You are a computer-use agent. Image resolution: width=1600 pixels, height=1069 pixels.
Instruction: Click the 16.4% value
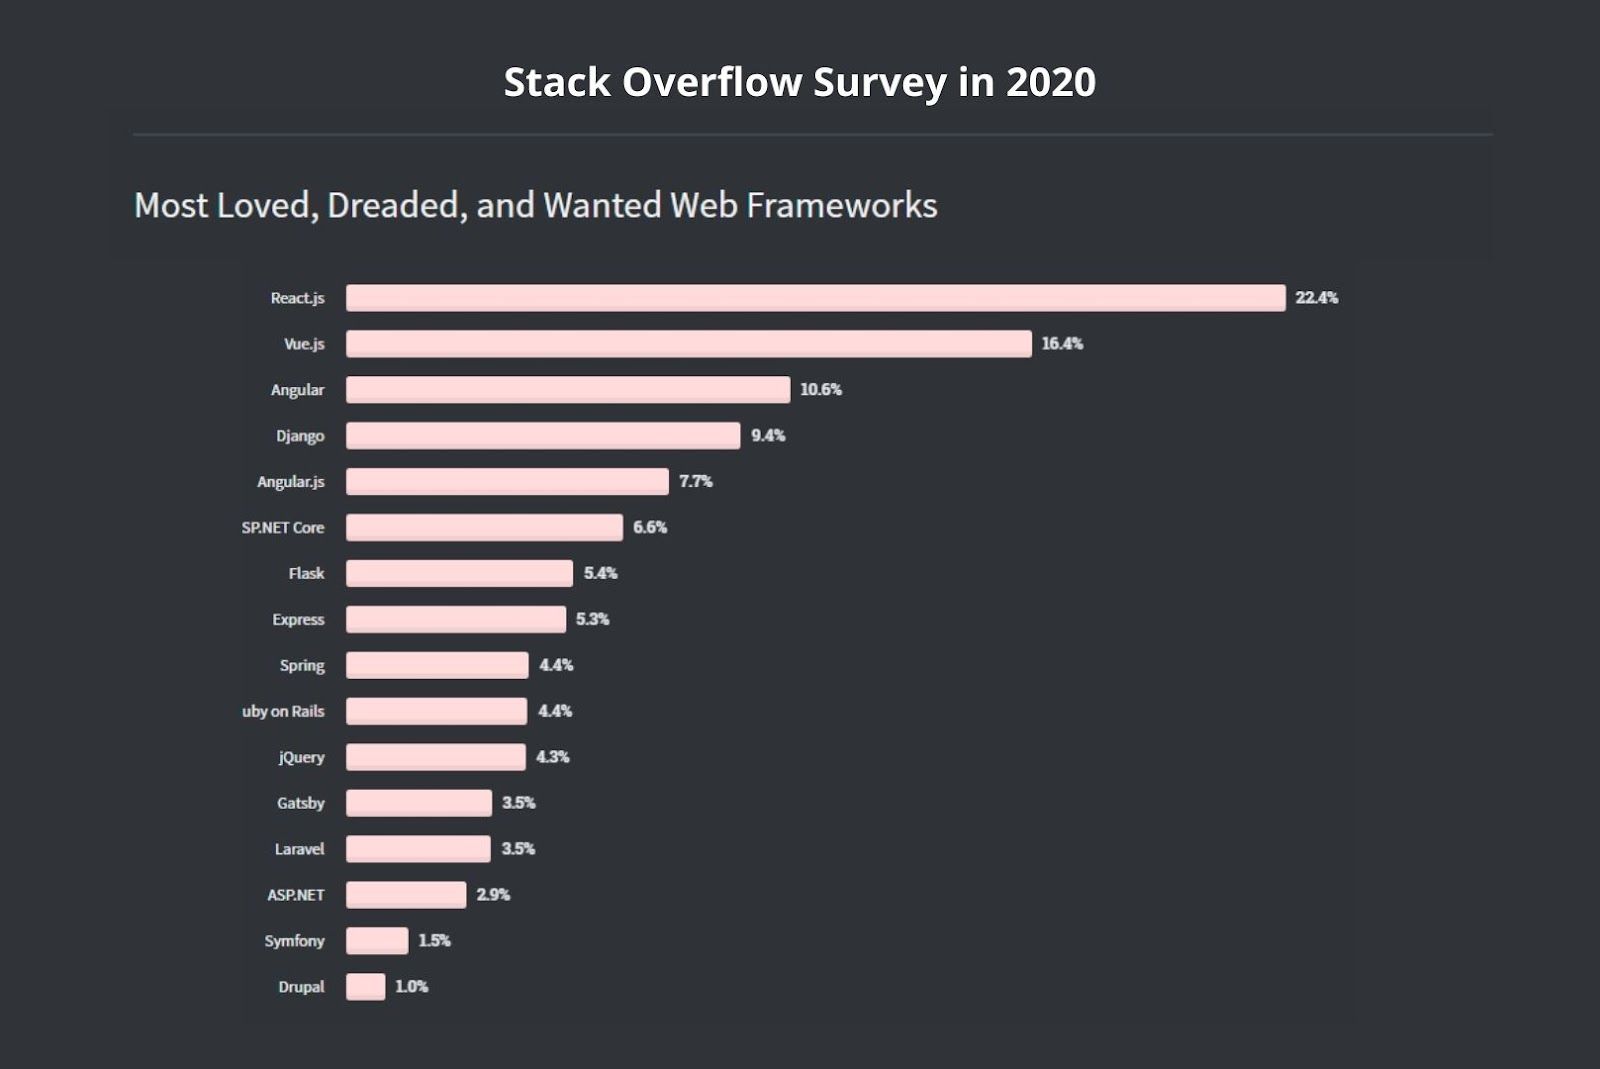coord(1062,344)
